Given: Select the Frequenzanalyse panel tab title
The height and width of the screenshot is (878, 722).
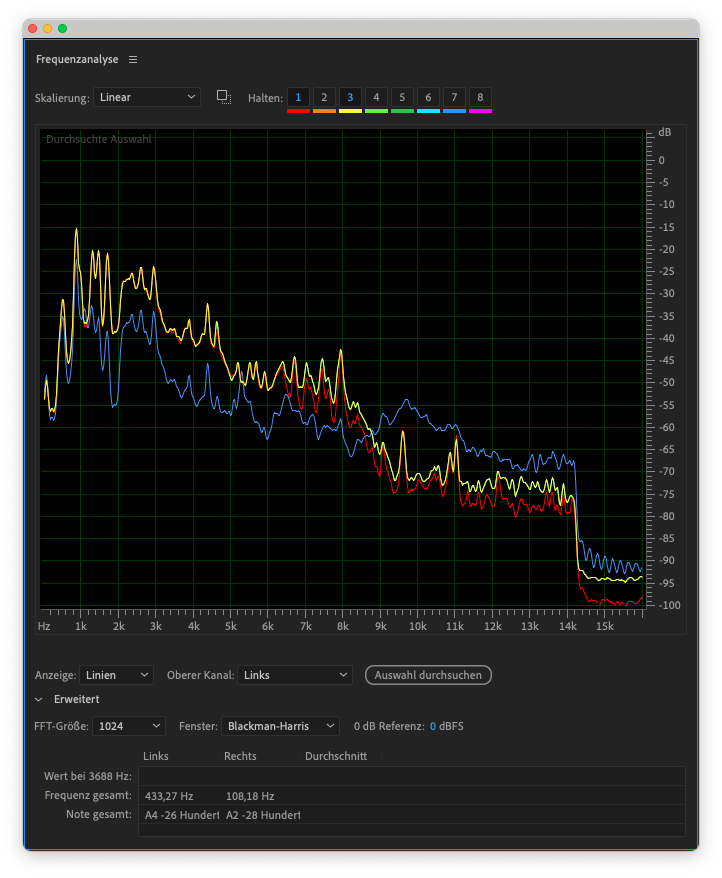Looking at the screenshot, I should [77, 60].
